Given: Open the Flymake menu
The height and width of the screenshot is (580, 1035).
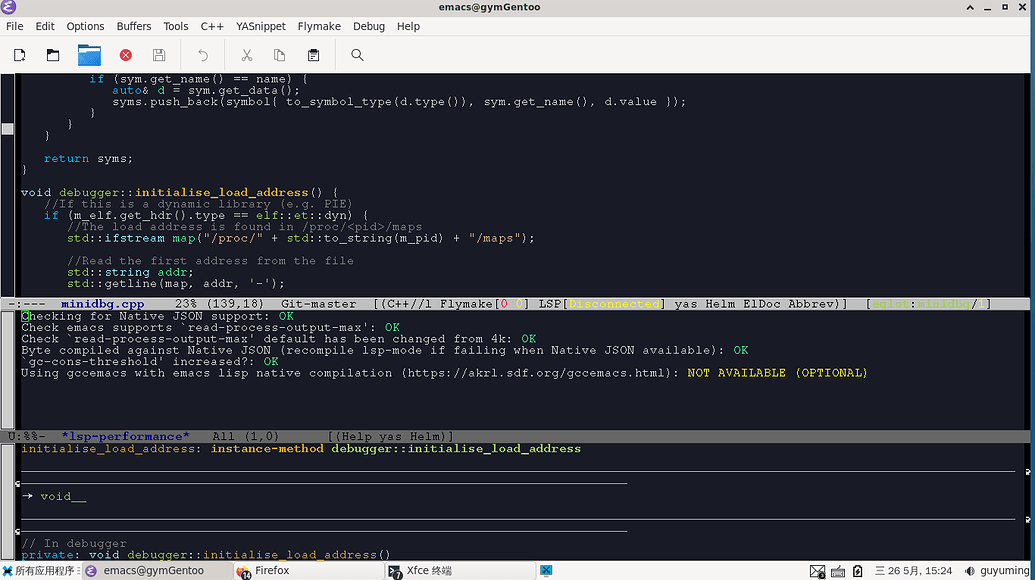Looking at the screenshot, I should coord(319,26).
